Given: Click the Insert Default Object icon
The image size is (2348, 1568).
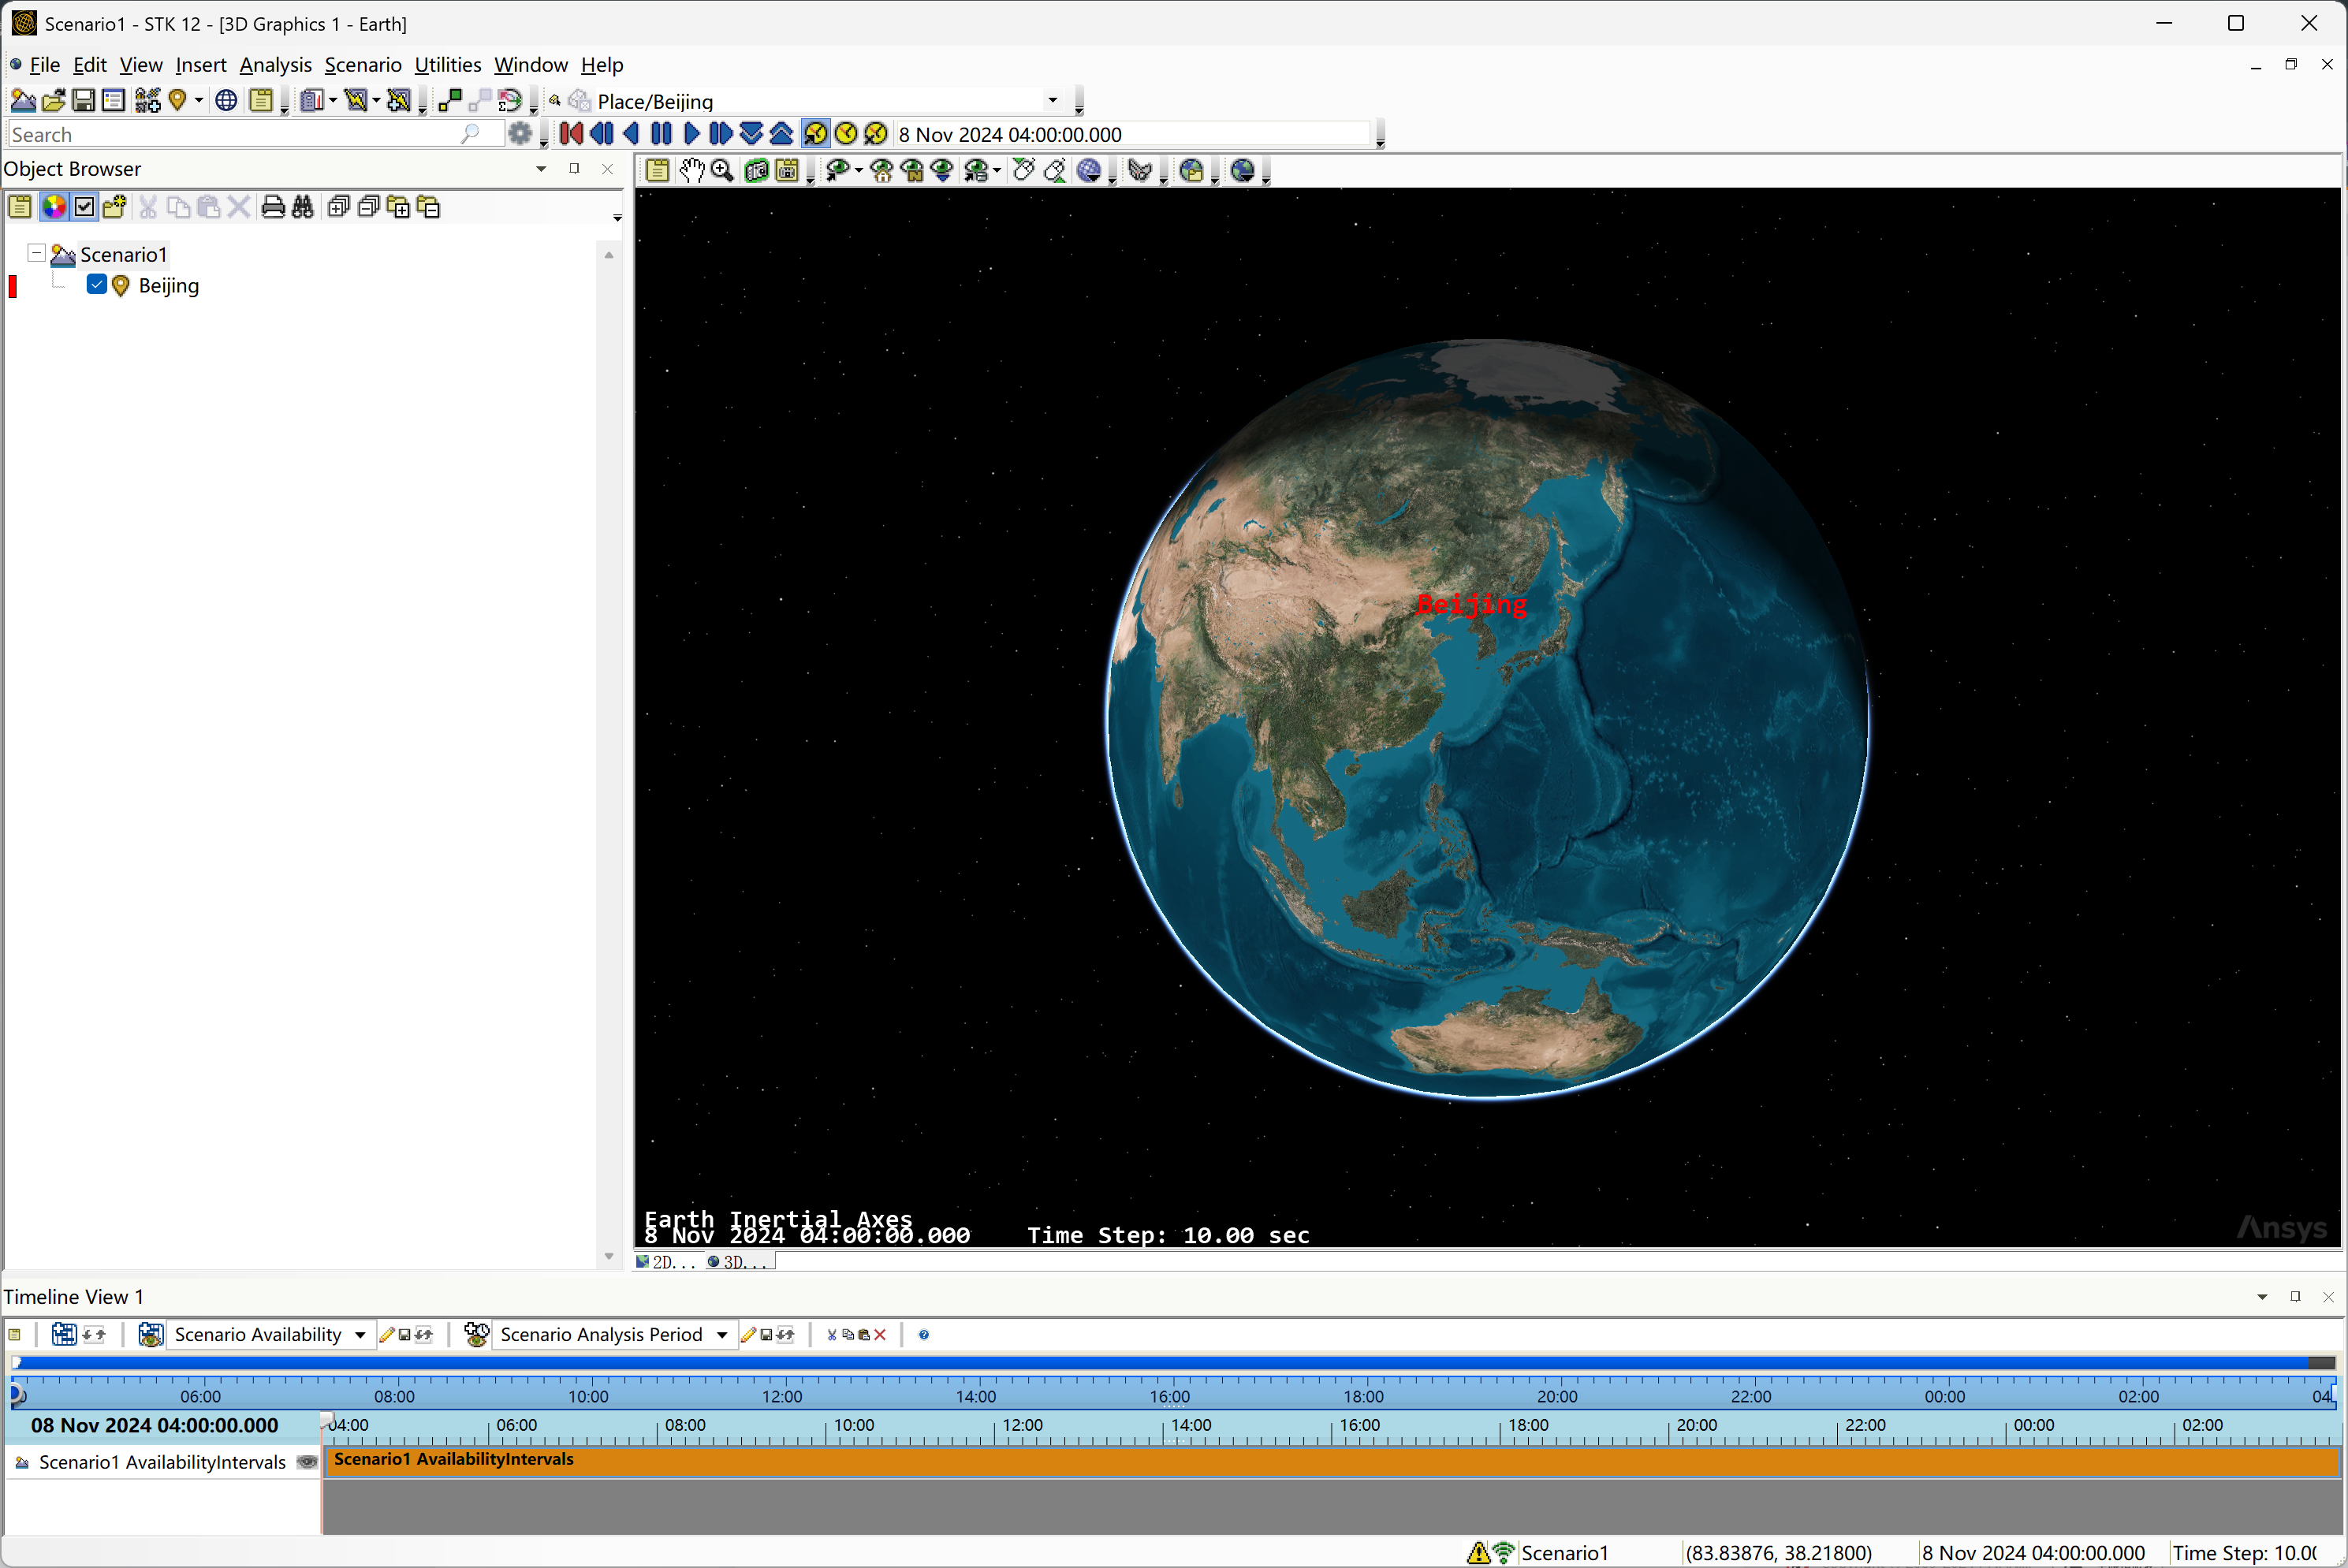Looking at the screenshot, I should coord(178,101).
